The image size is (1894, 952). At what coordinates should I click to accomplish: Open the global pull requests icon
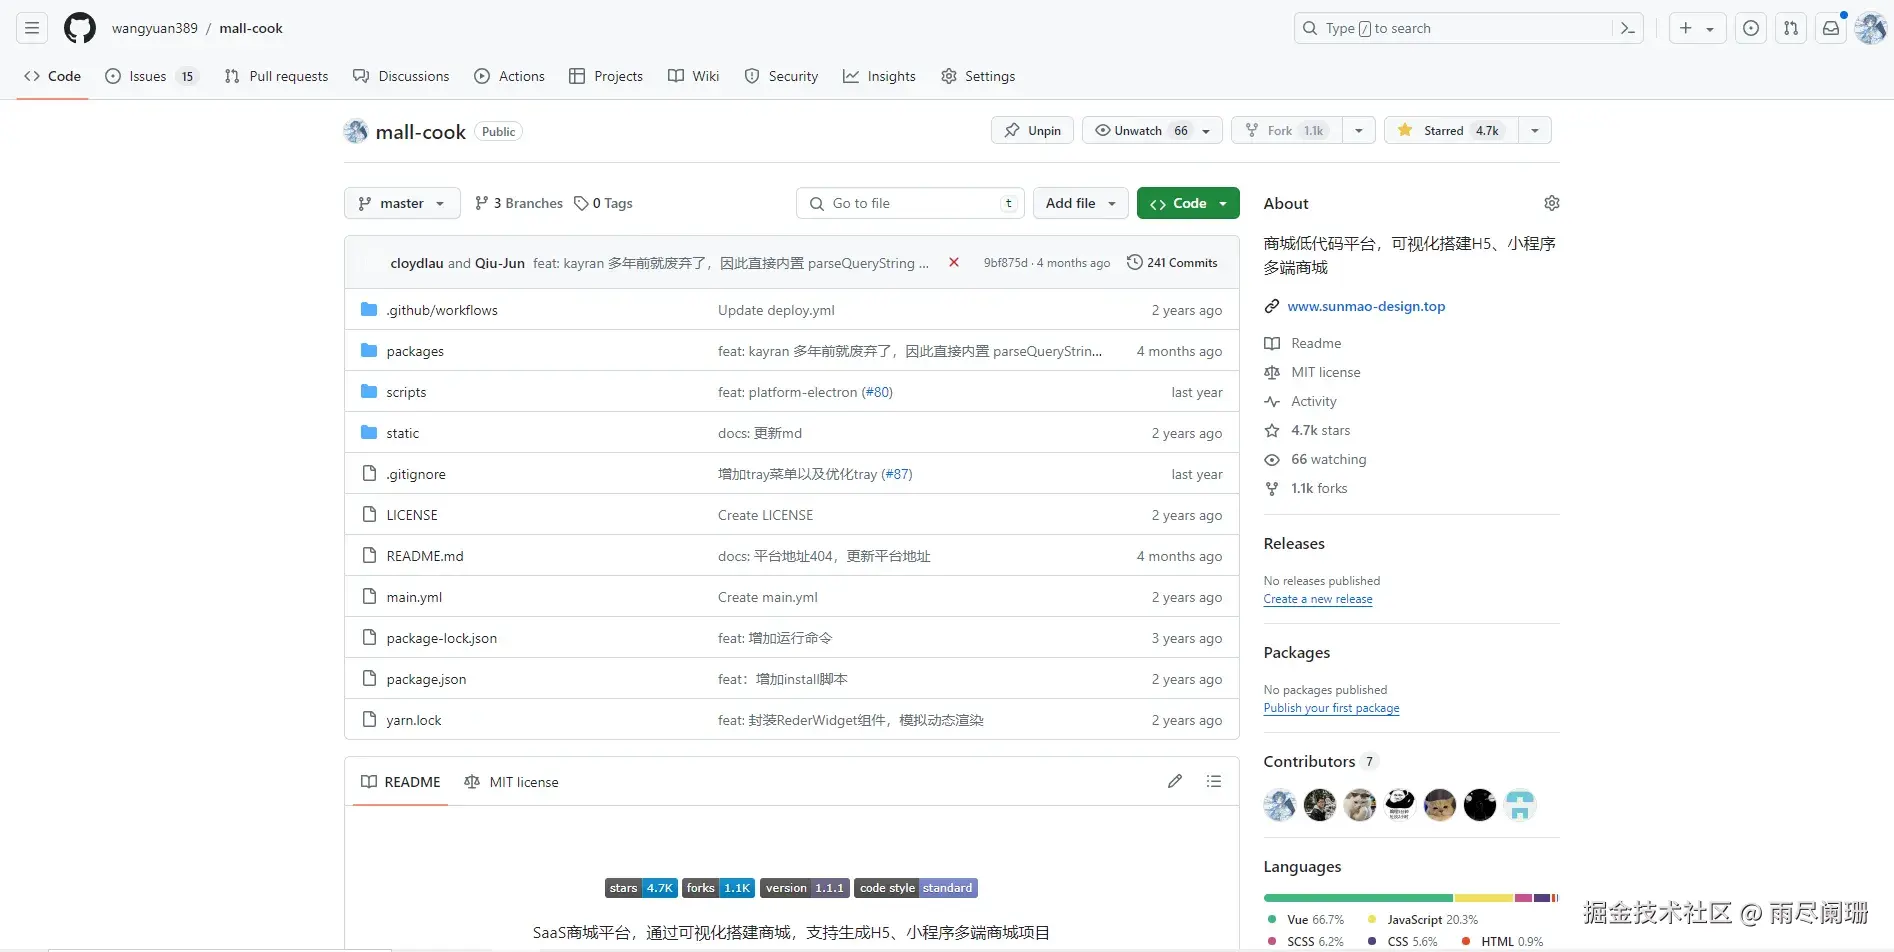[1791, 28]
